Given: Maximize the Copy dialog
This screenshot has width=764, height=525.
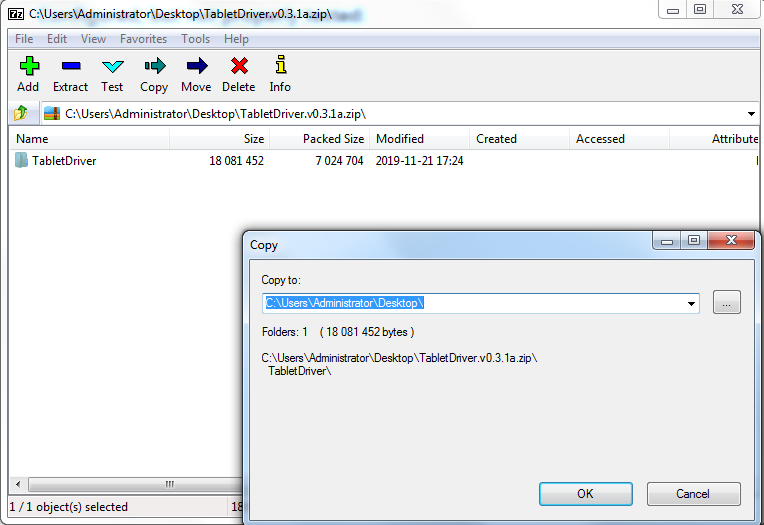Looking at the screenshot, I should coord(694,240).
